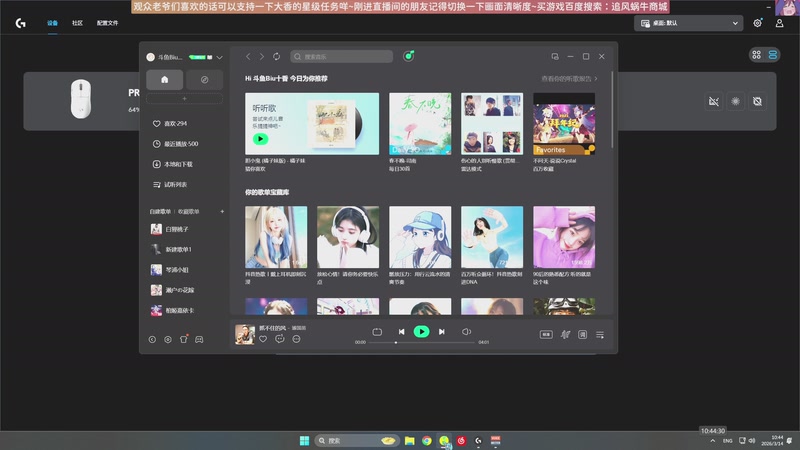Image resolution: width=800 pixels, height=450 pixels.
Task: Switch G HUB to list view
Action: [x=772, y=55]
